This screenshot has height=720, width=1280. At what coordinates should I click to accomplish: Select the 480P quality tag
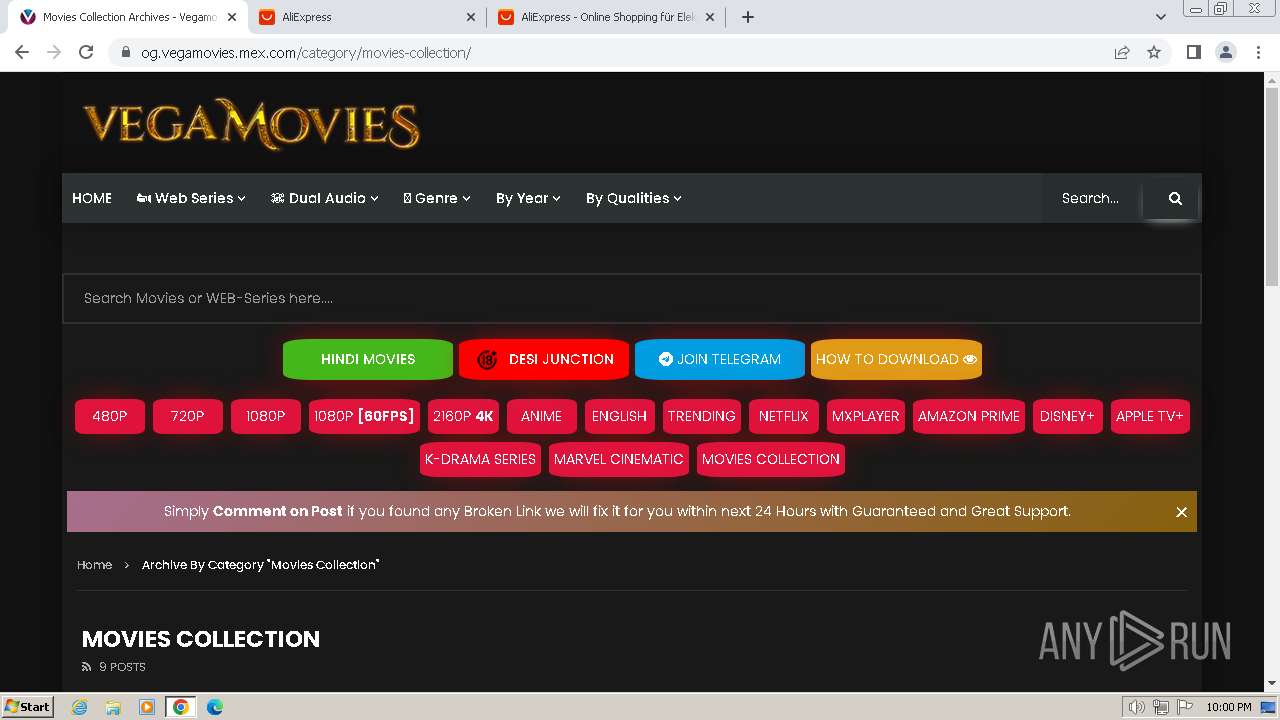110,416
